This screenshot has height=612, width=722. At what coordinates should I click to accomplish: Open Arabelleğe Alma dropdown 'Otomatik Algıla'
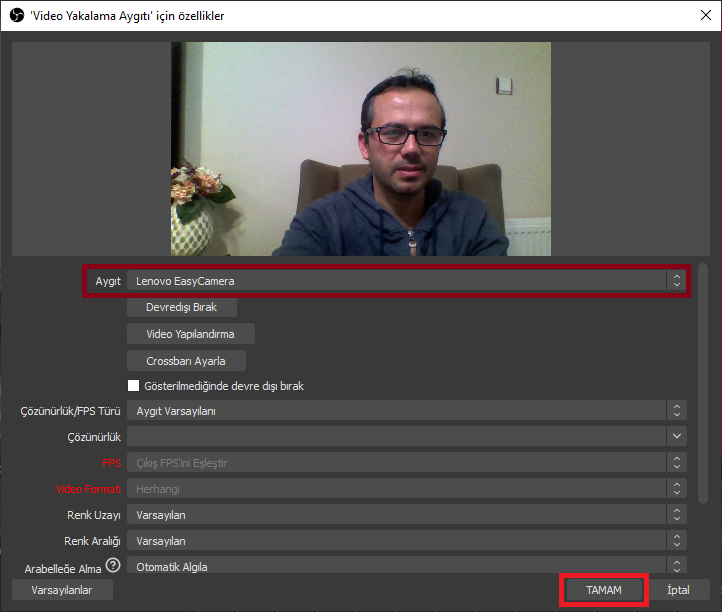point(407,565)
